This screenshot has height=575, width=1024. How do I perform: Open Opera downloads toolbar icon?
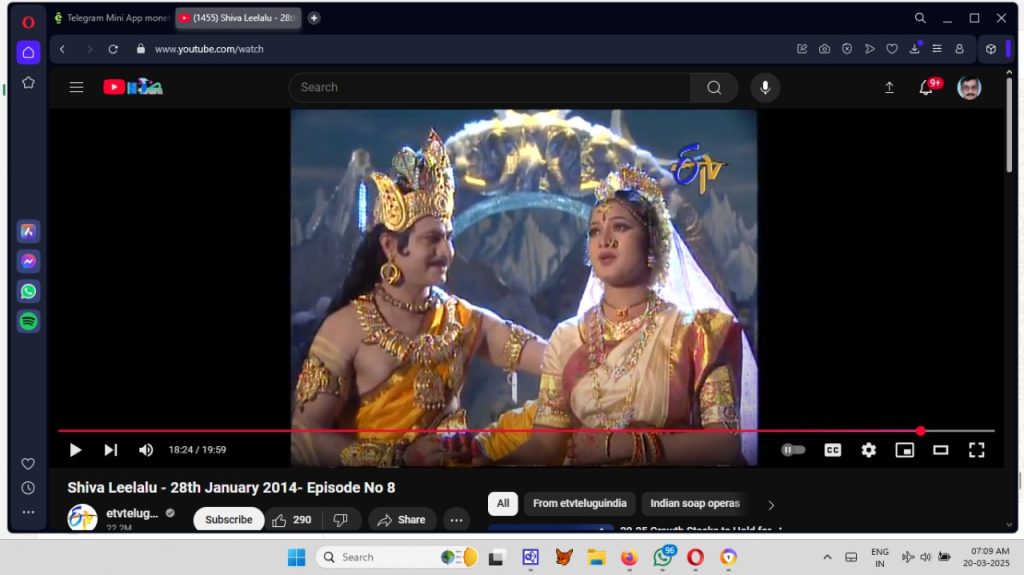tap(915, 49)
